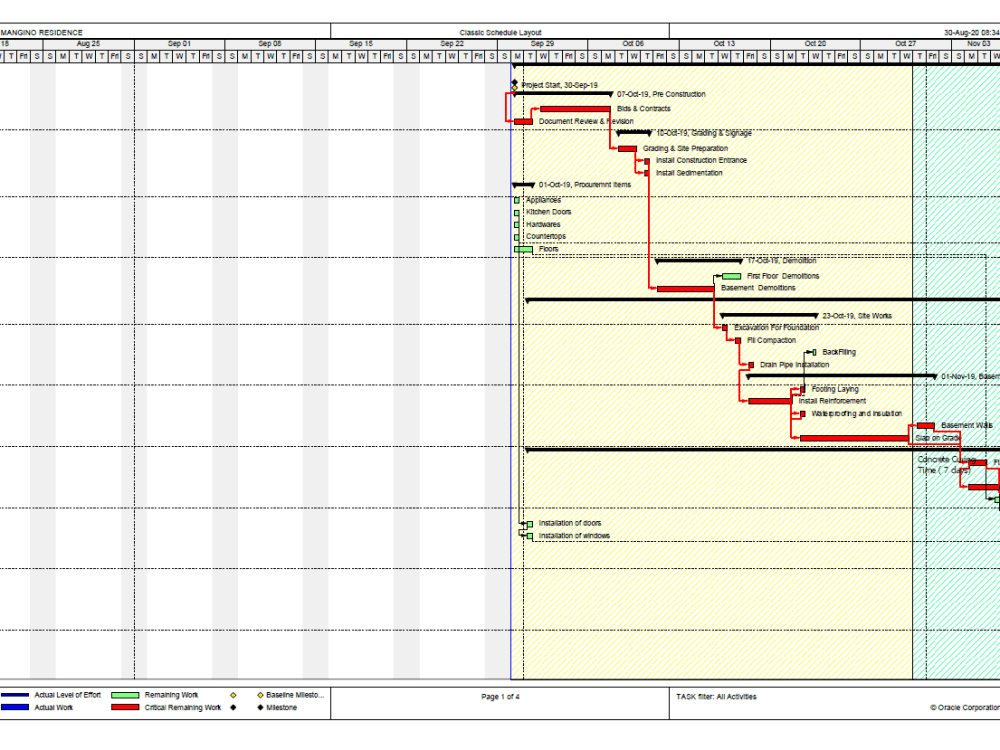Click the Hardwares activity marker
This screenshot has height=750, width=1000.
517,225
